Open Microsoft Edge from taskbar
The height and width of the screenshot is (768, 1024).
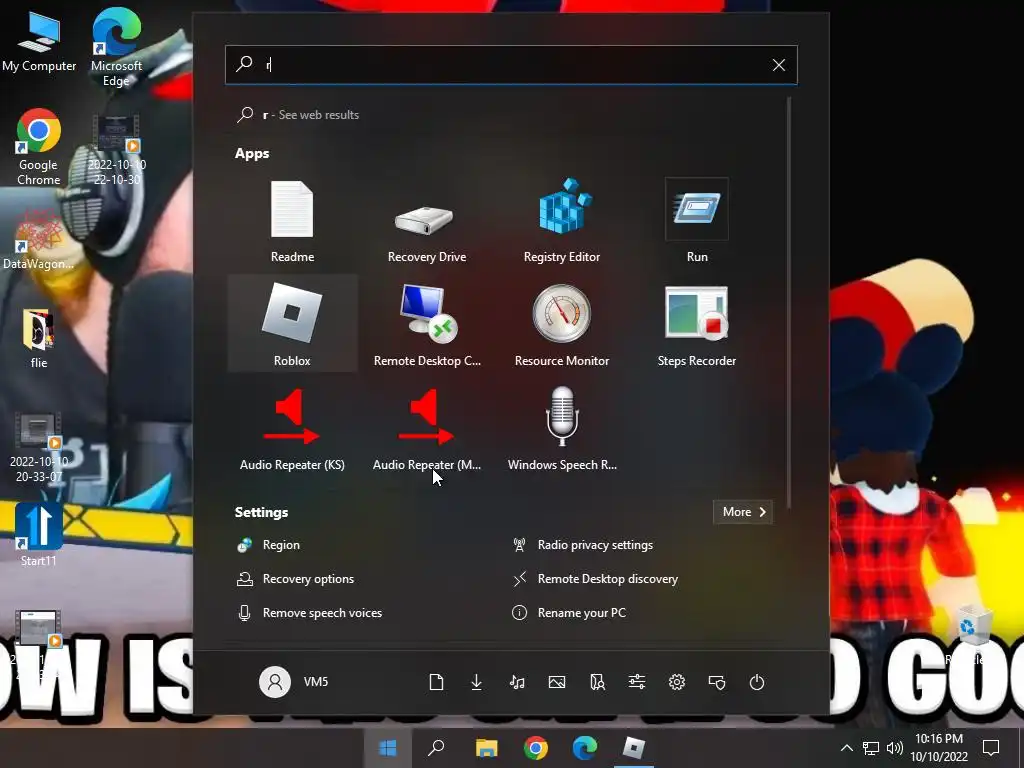coord(584,748)
